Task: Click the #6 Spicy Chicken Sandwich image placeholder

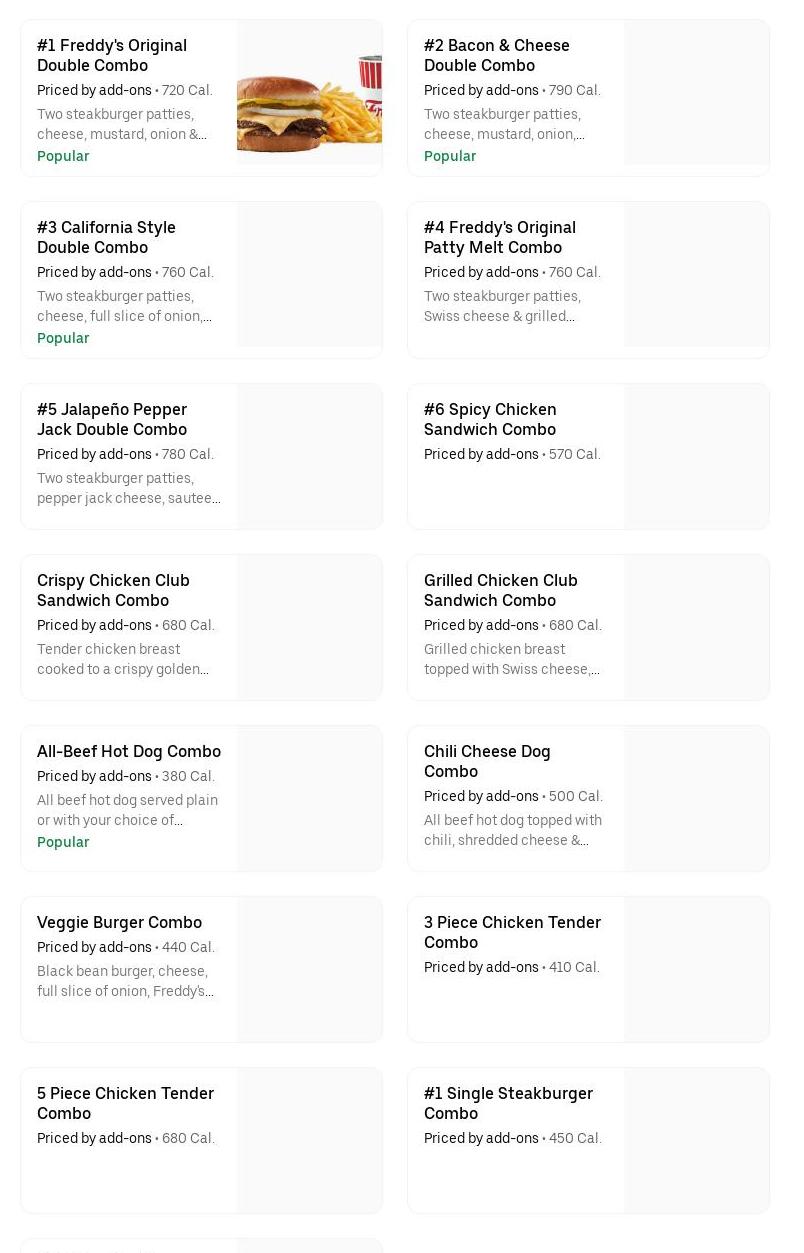Action: click(696, 457)
